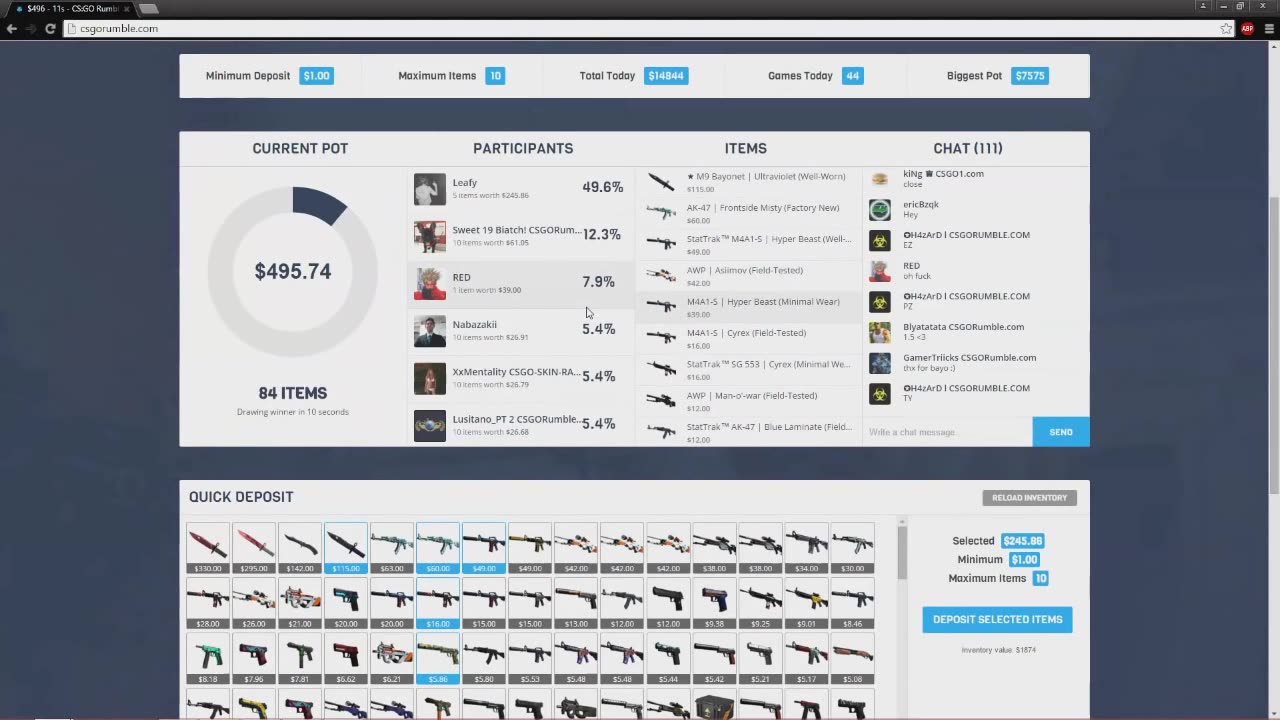Screen dimensions: 1280x720
Task: Select the $26.00 AWP thumbnail
Action: [254, 603]
